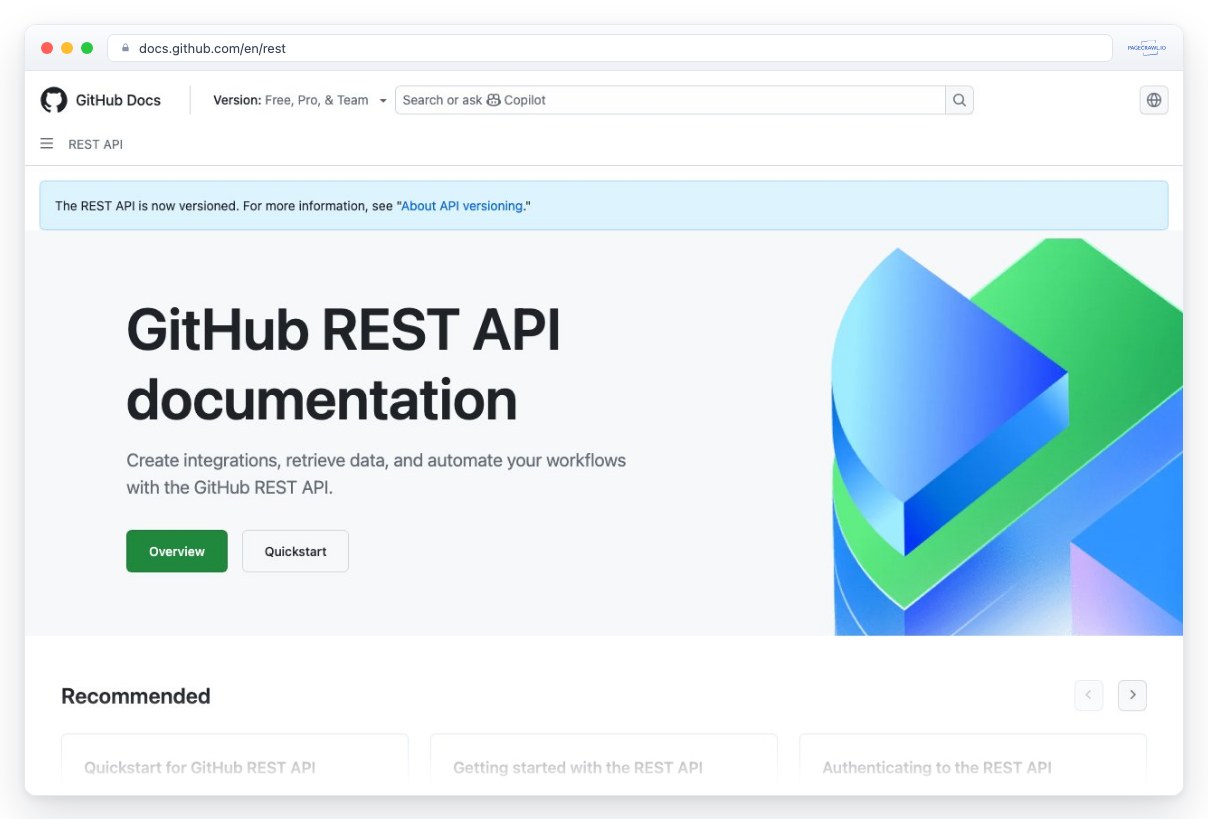Click the isometric hero illustration
The height and width of the screenshot is (819, 1208).
click(x=1007, y=437)
